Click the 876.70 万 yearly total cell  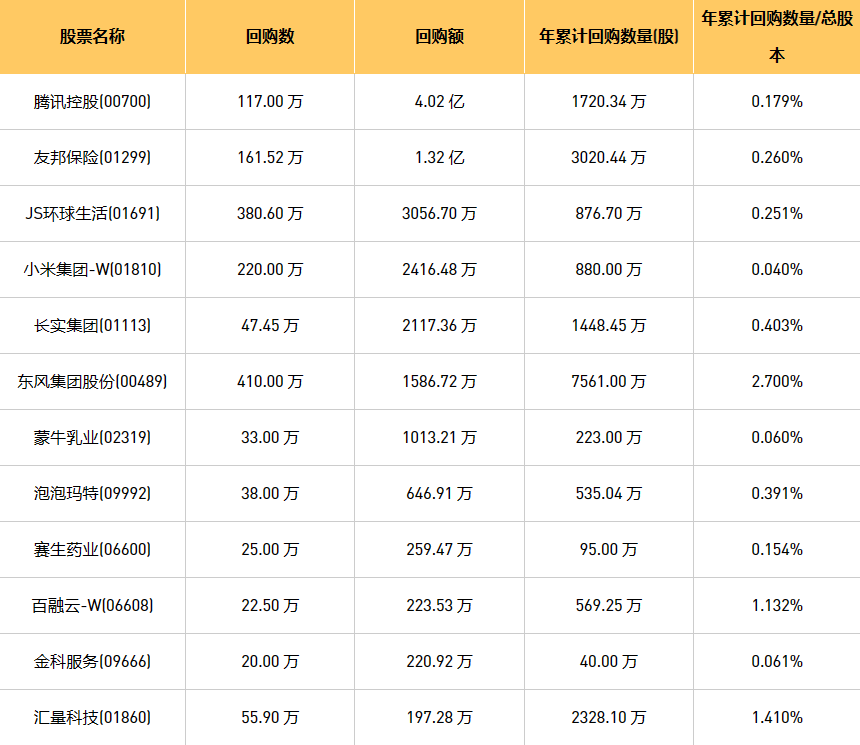609,213
